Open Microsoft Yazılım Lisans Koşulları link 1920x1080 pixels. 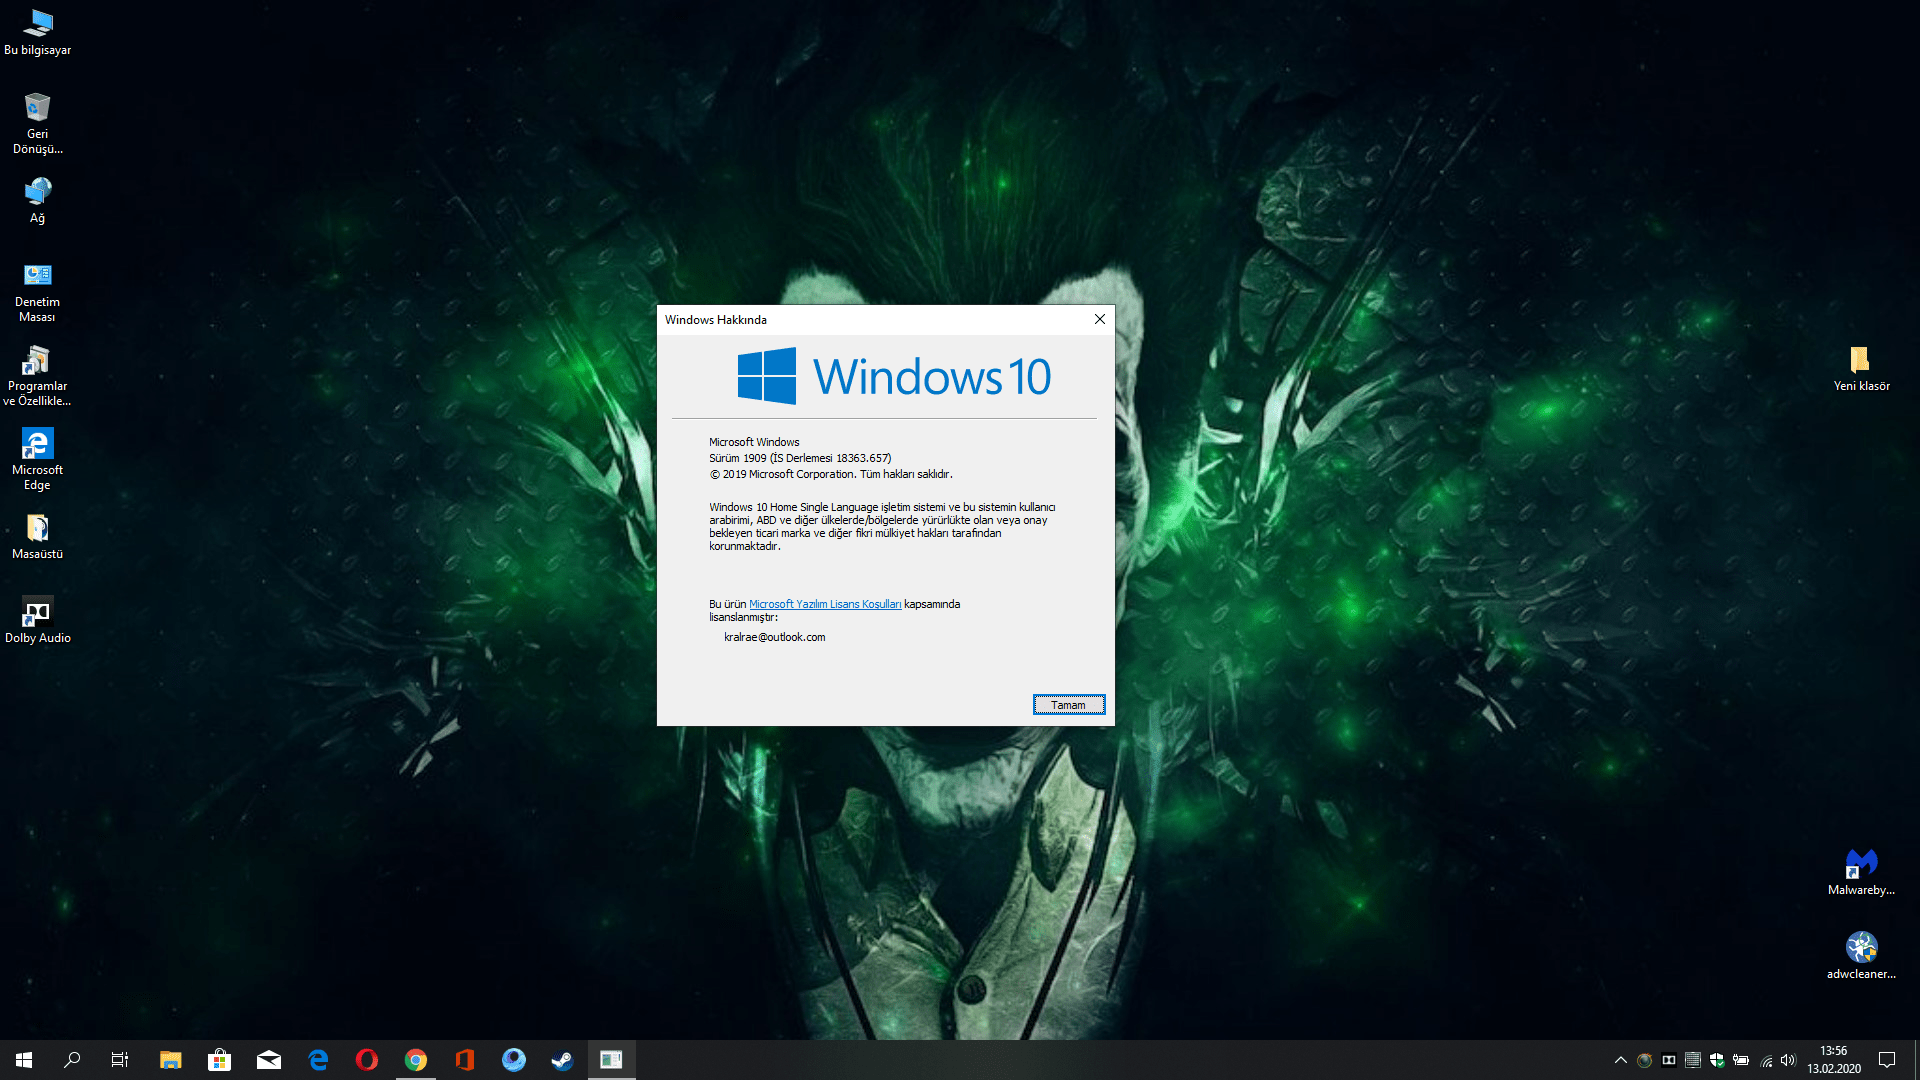tap(824, 604)
